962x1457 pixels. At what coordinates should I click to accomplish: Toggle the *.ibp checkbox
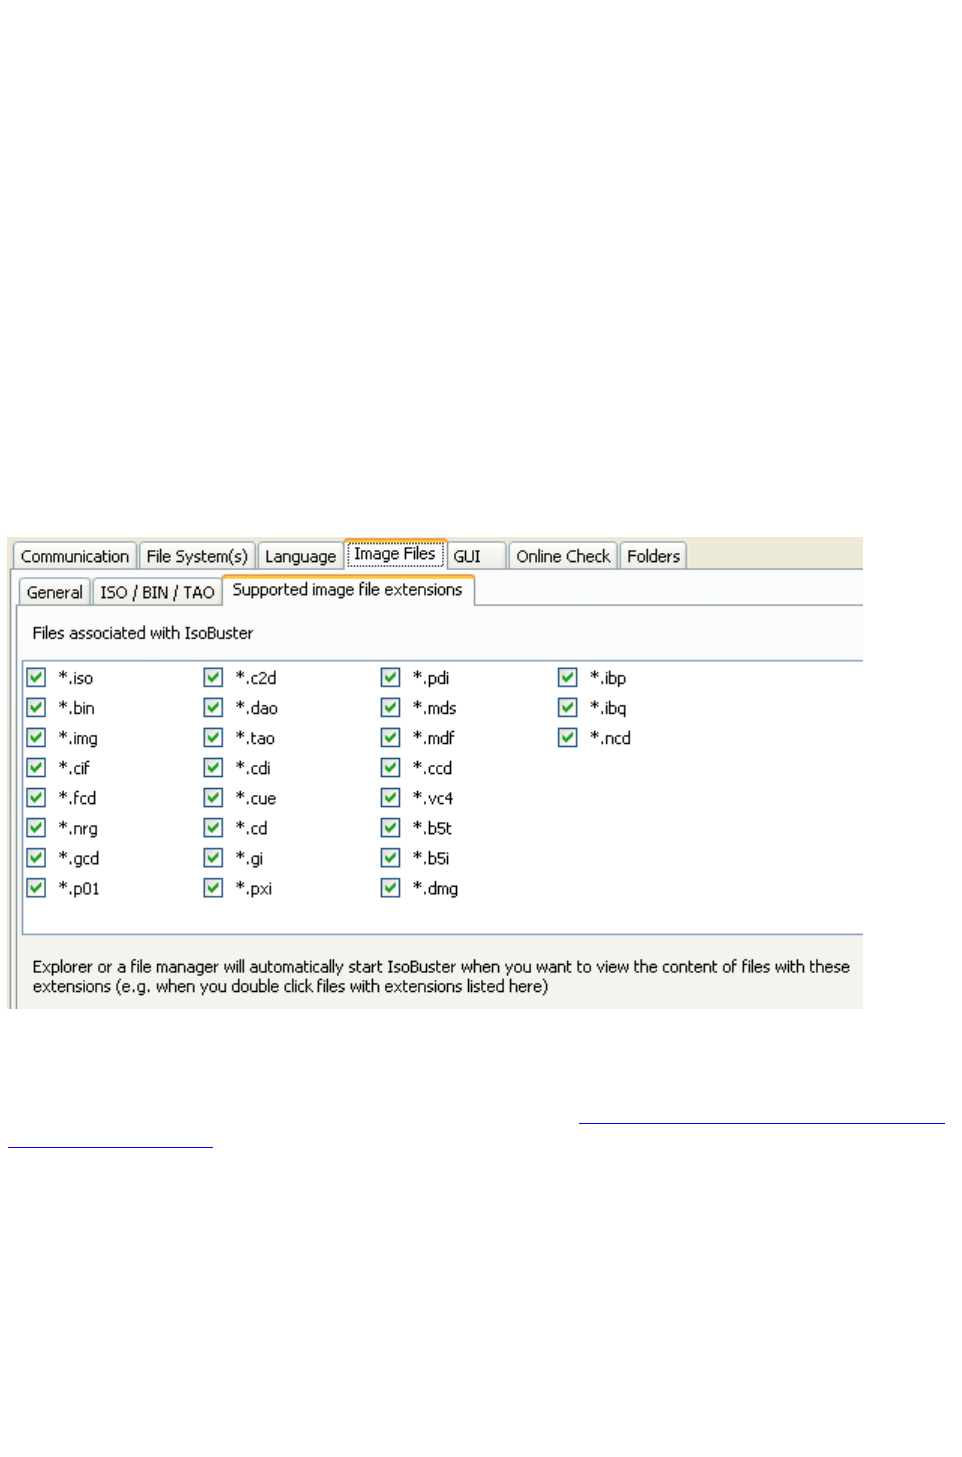click(567, 677)
